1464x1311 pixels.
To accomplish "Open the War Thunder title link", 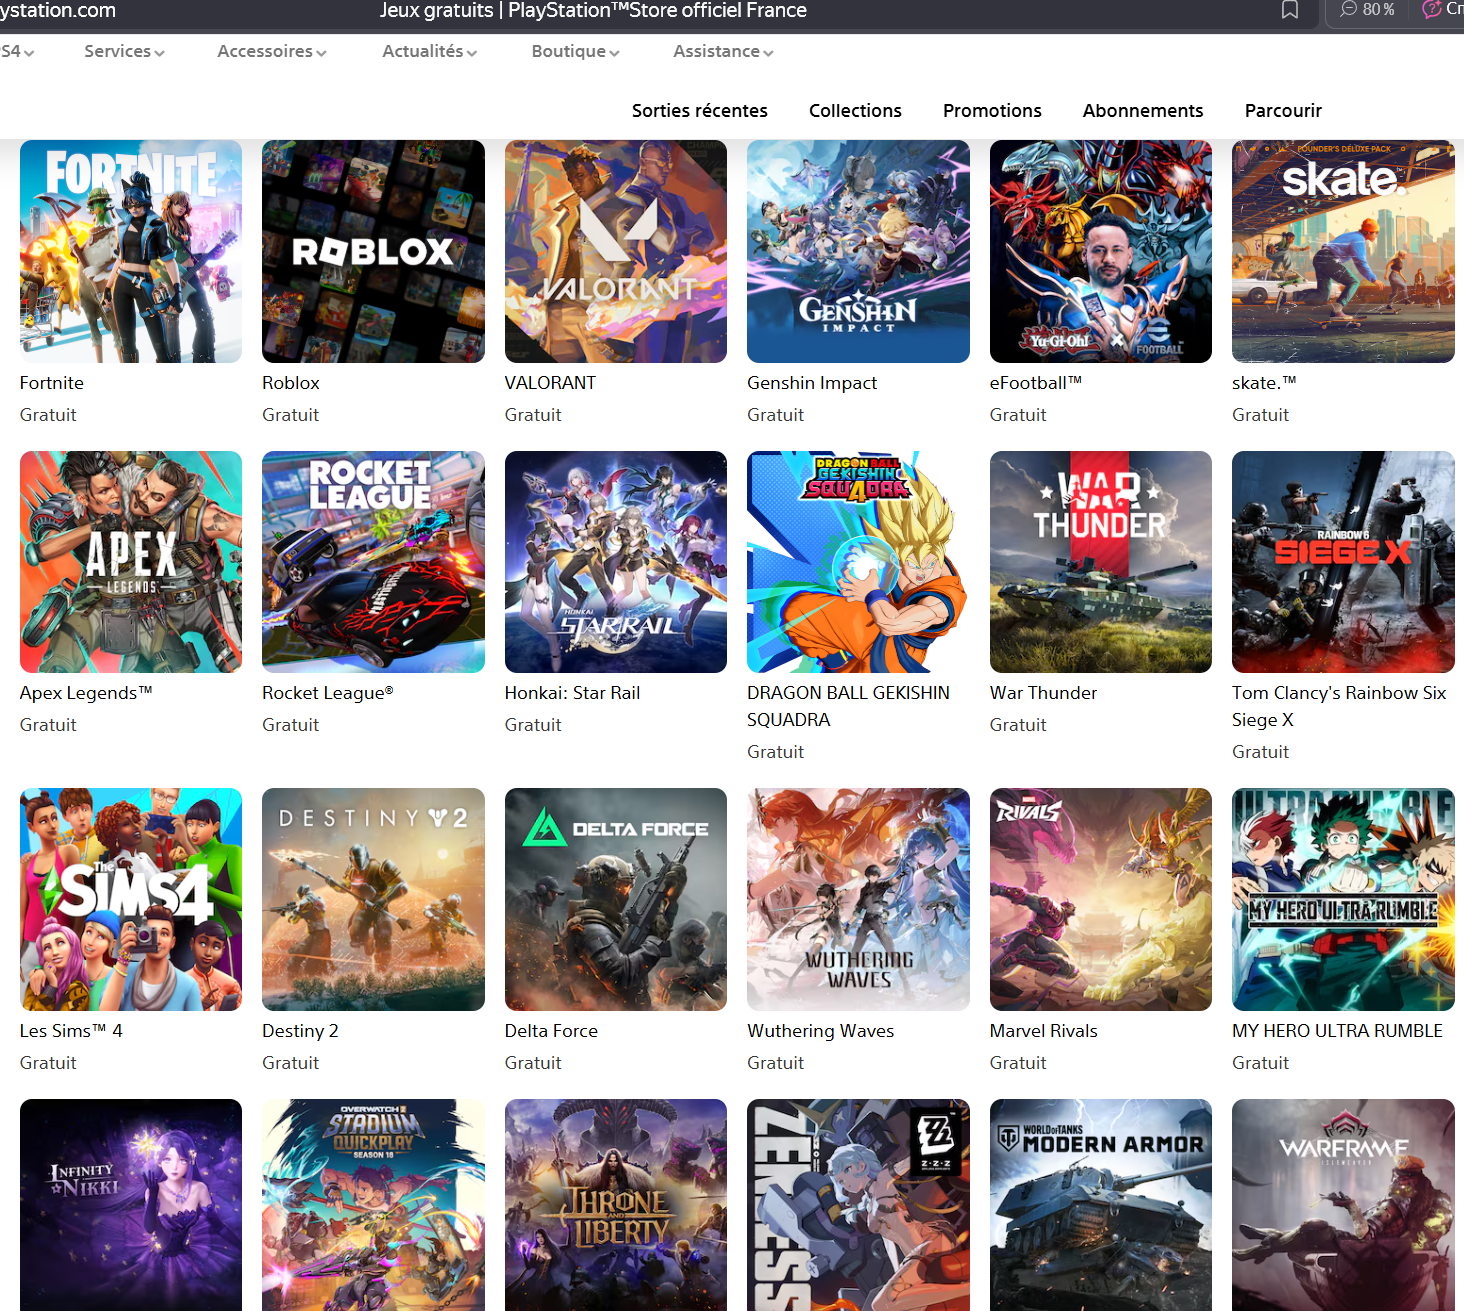I will coord(1043,693).
